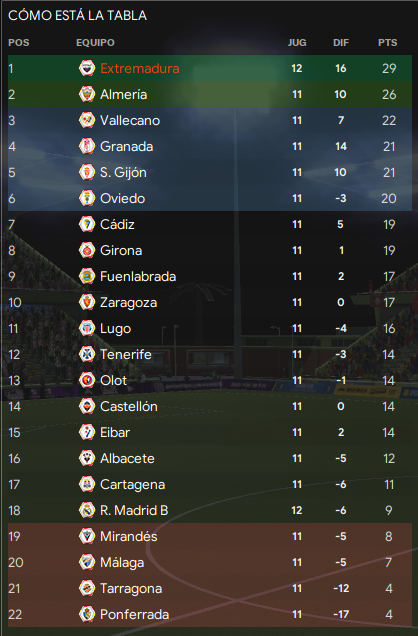Image resolution: width=418 pixels, height=636 pixels.
Task: Select the Mirandés row name
Action: [129, 536]
